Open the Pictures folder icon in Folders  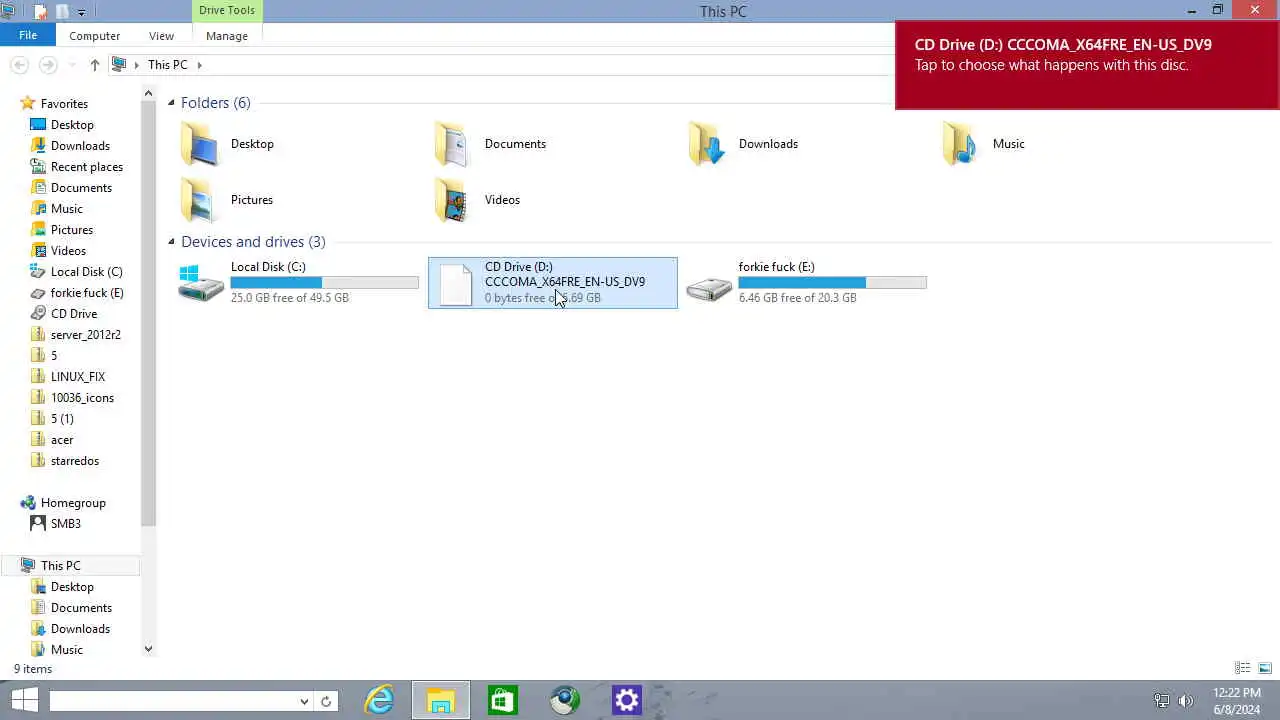[199, 200]
